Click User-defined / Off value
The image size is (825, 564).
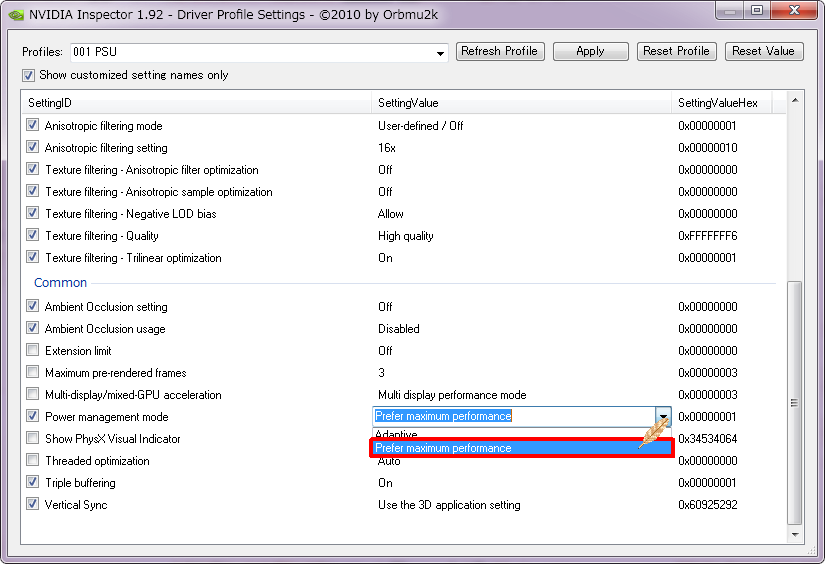pos(420,126)
